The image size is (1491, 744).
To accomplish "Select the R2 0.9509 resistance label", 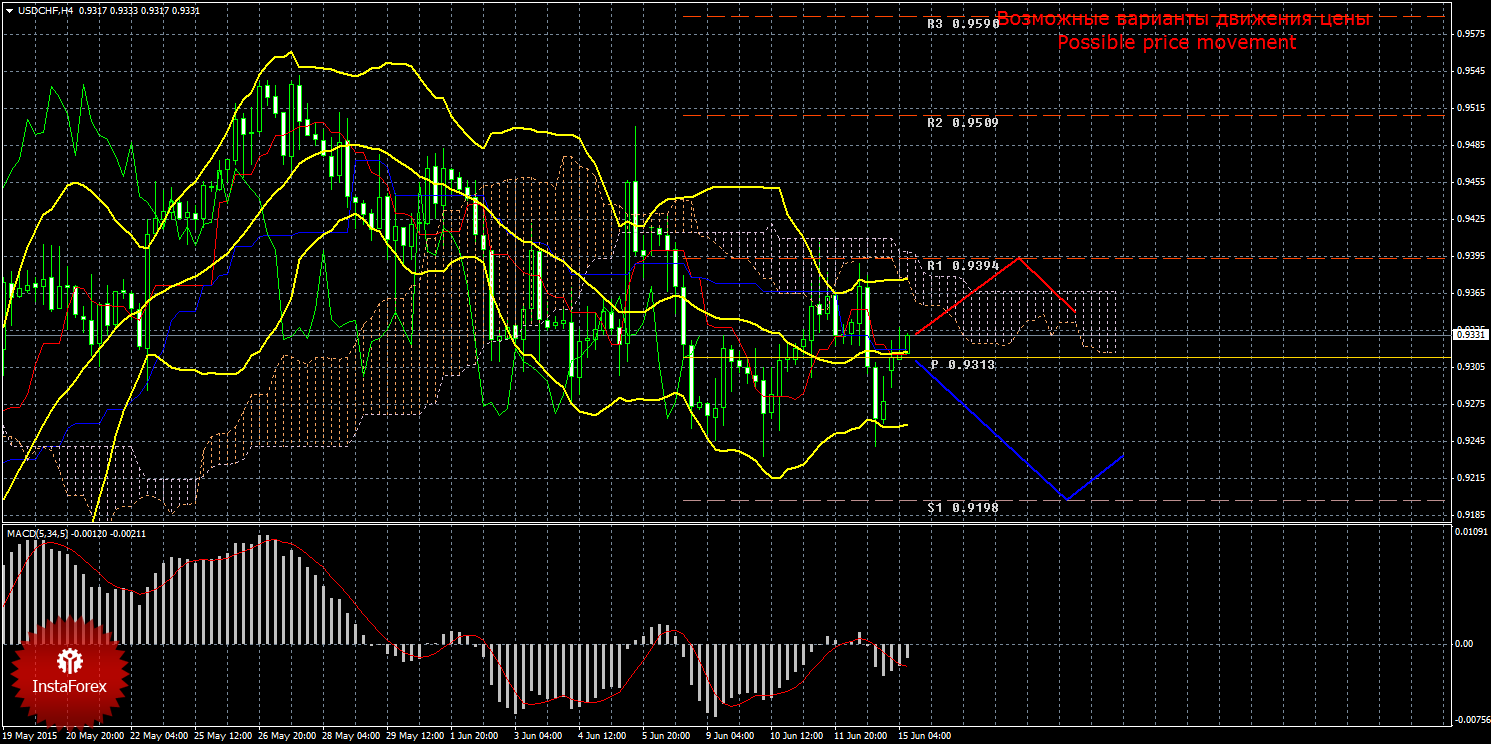I will click(962, 123).
